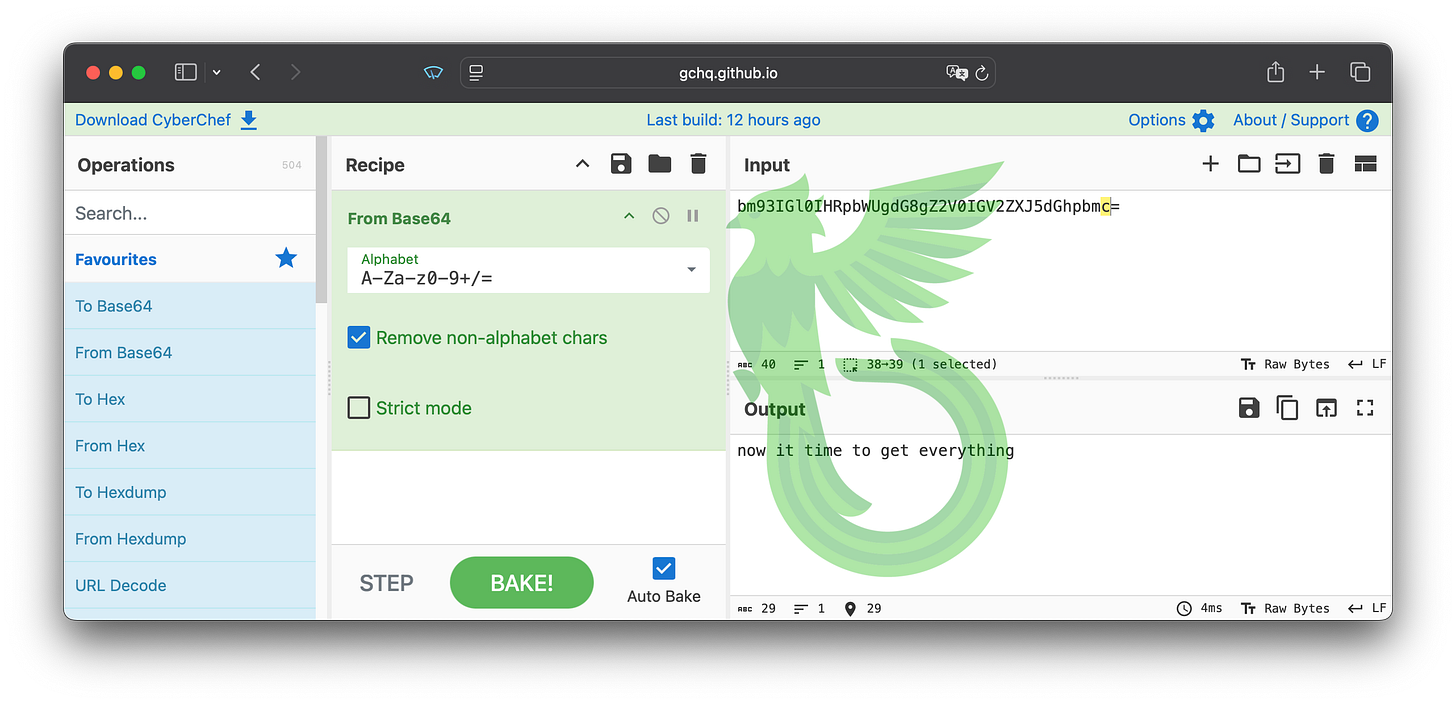Change input LF end-of-line selector

pyautogui.click(x=1368, y=364)
